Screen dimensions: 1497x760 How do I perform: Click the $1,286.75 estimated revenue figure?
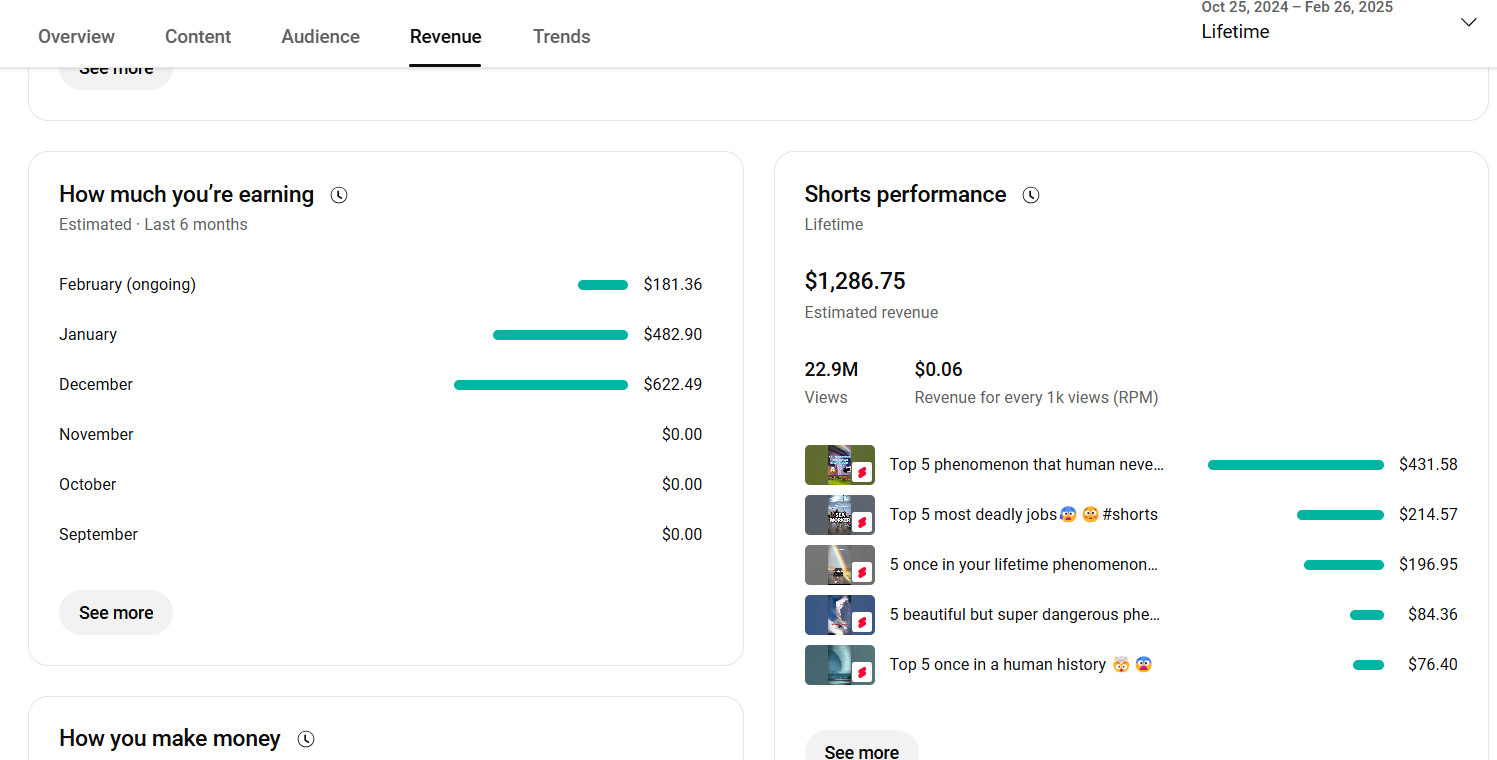[x=855, y=281]
